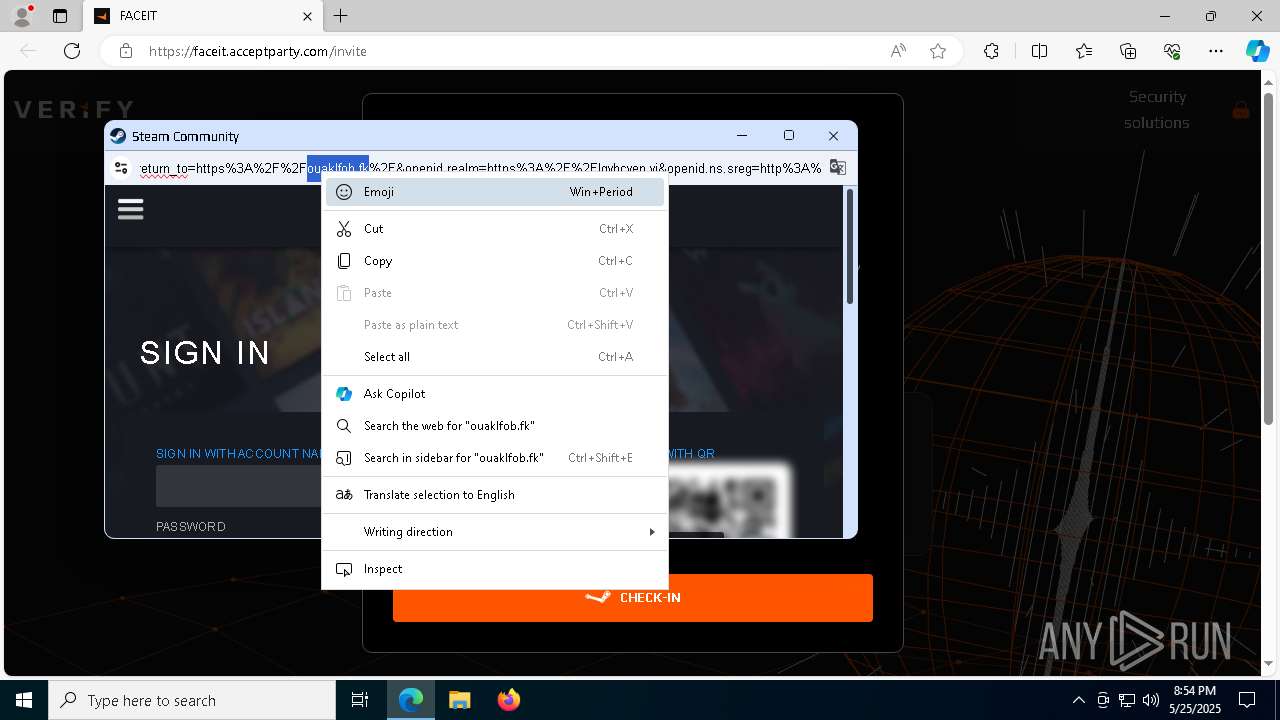
Task: Open Task View taskbar icon
Action: pyautogui.click(x=360, y=700)
